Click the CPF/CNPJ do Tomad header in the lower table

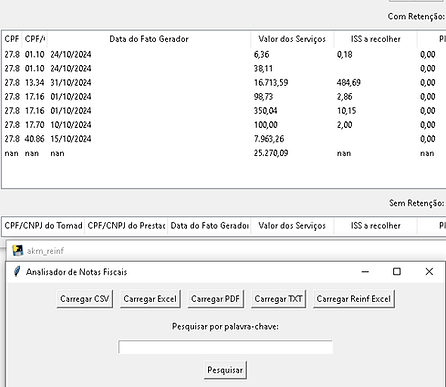click(x=43, y=226)
